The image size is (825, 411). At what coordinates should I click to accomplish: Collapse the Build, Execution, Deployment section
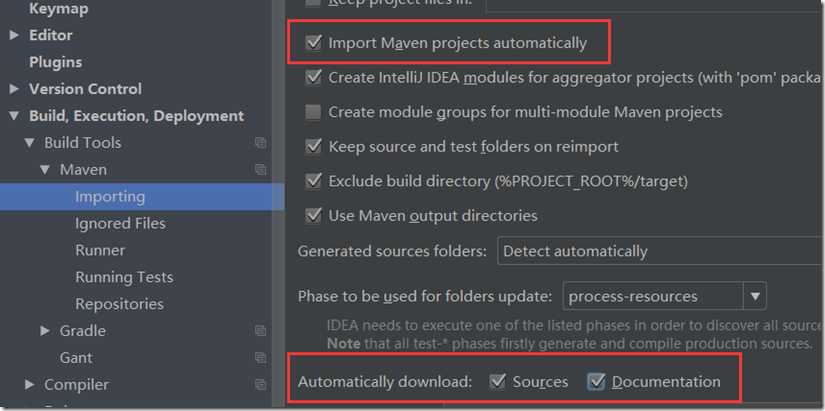(x=14, y=116)
